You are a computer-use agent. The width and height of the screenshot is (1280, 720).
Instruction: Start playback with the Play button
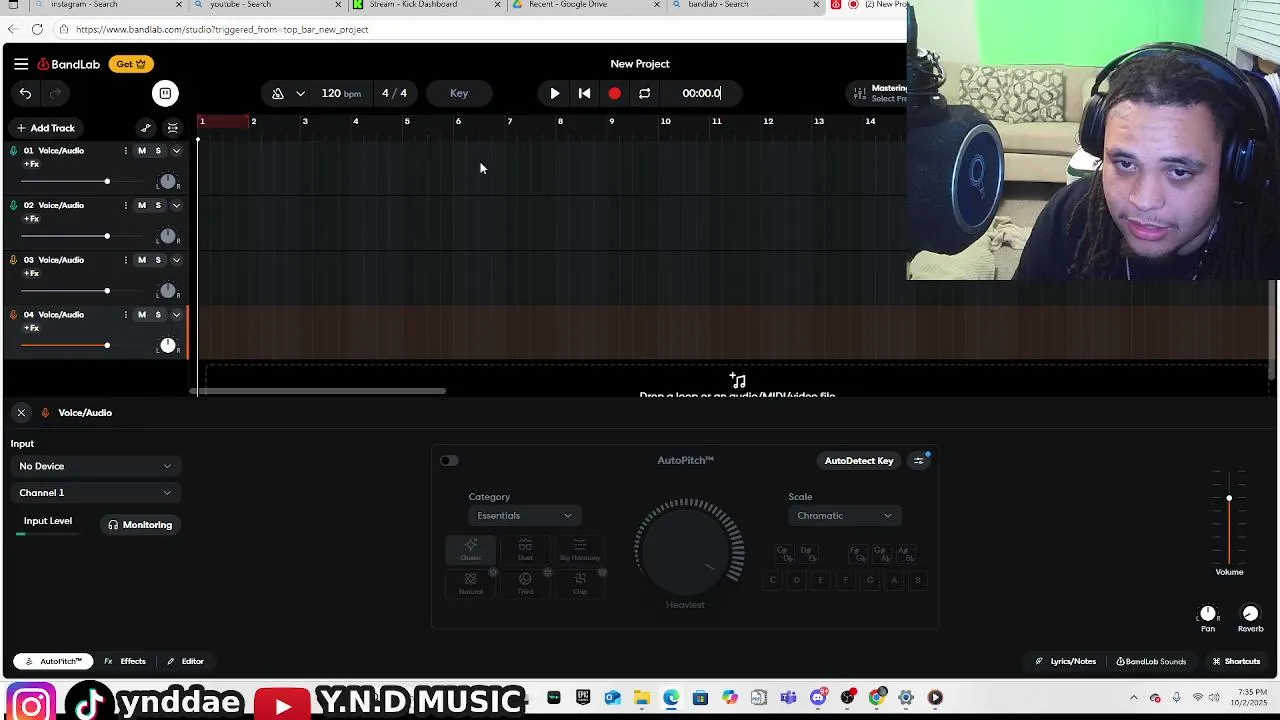(555, 93)
